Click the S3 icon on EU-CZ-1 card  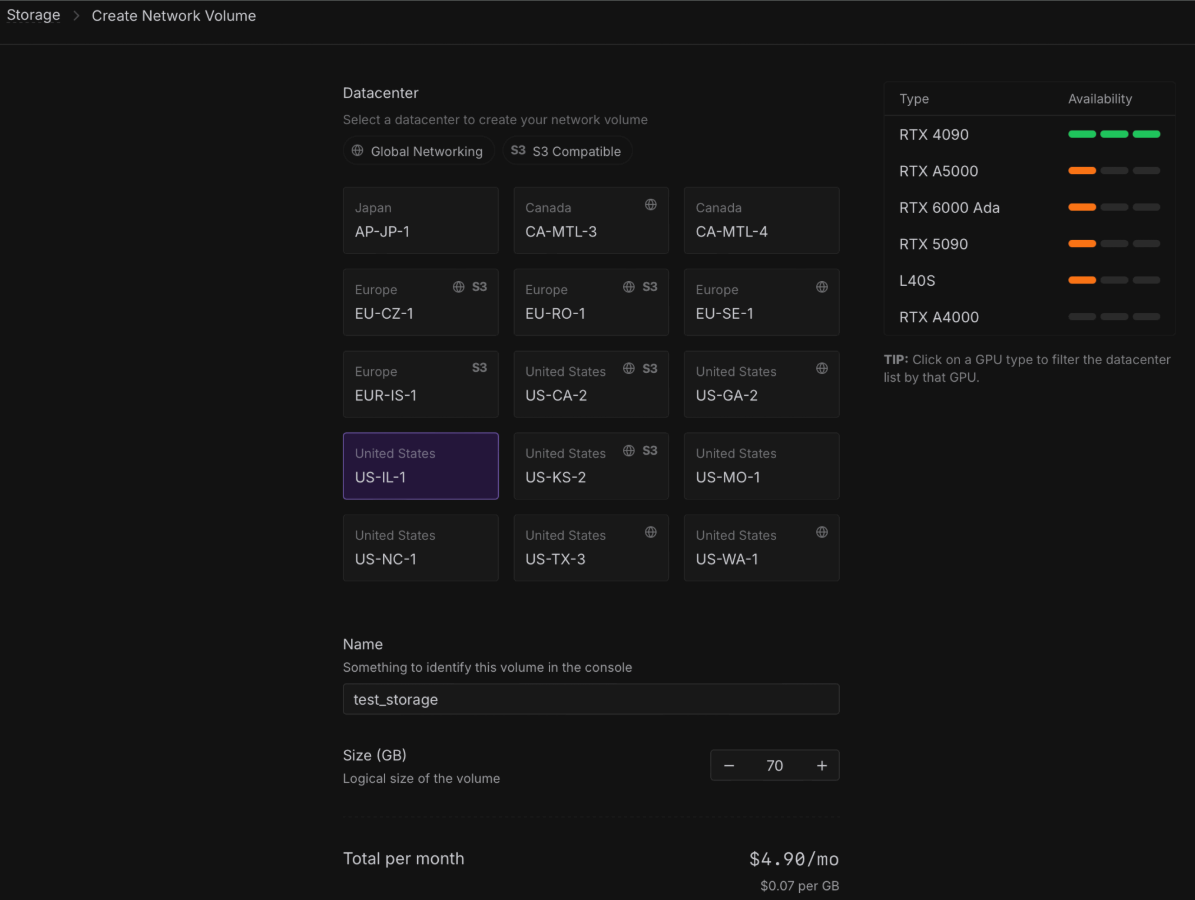(479, 287)
